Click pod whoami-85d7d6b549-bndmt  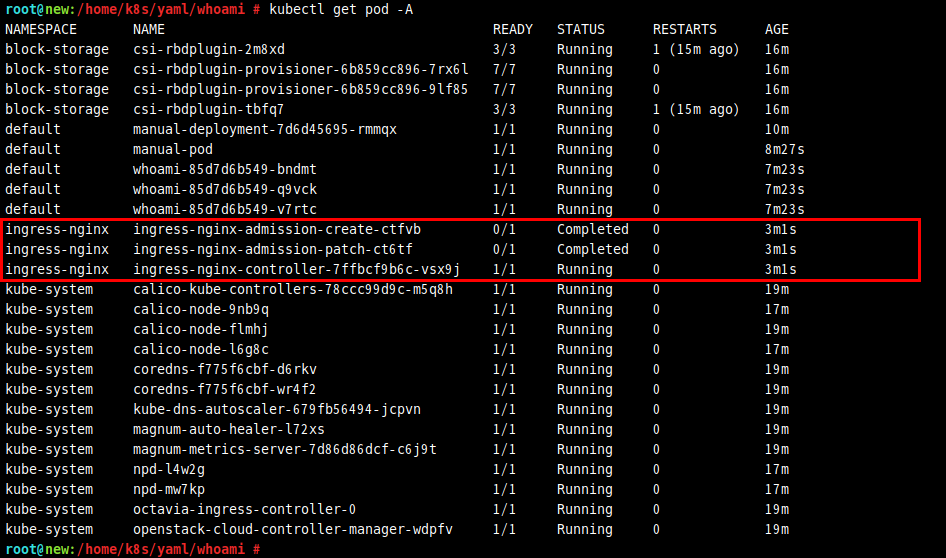coord(224,169)
